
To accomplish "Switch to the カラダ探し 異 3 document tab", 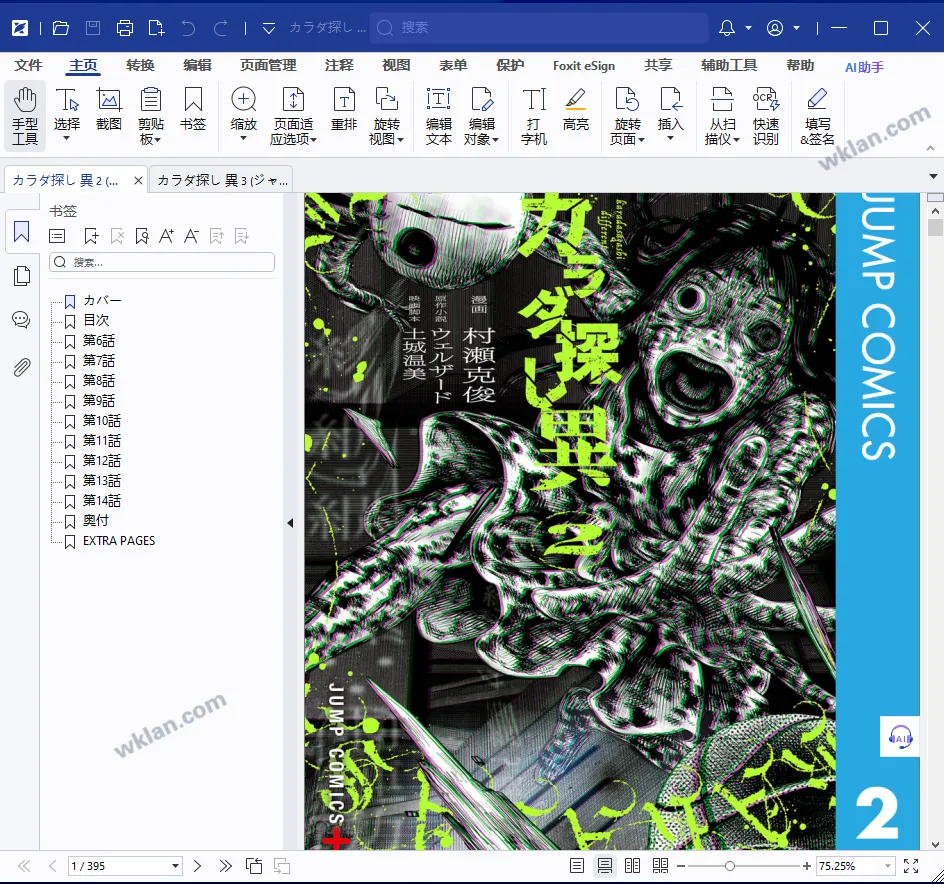I will (222, 180).
